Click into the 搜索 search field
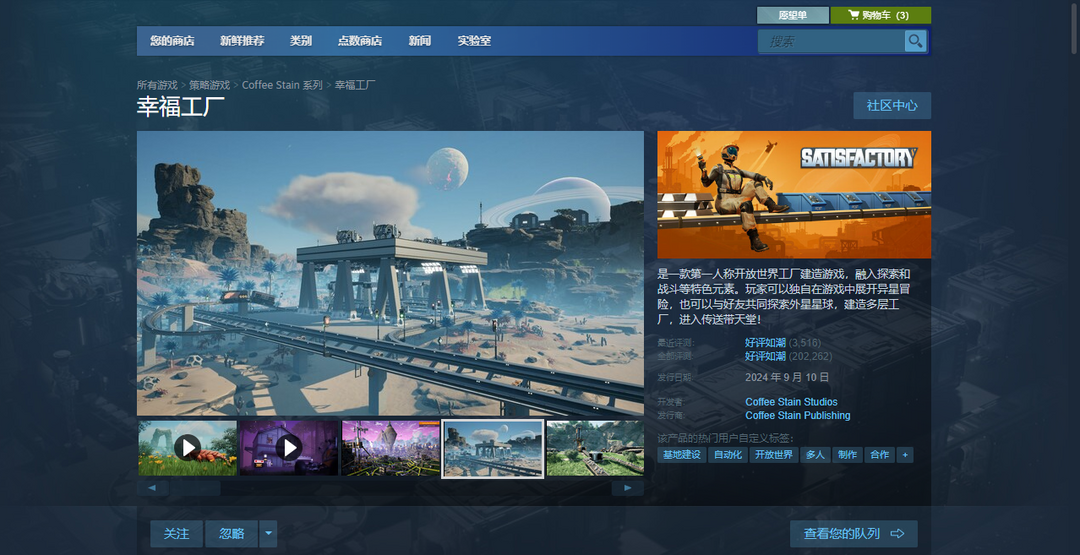The image size is (1080, 555). [831, 41]
